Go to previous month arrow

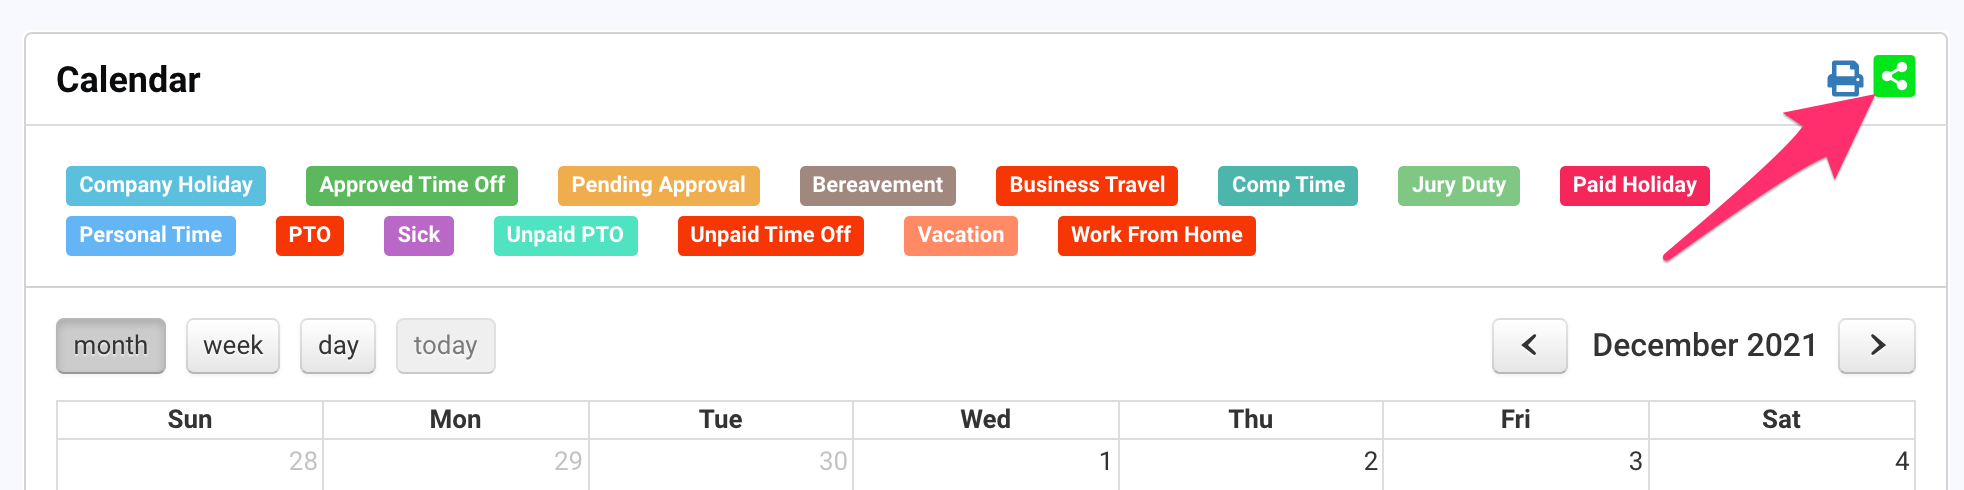tap(1529, 346)
